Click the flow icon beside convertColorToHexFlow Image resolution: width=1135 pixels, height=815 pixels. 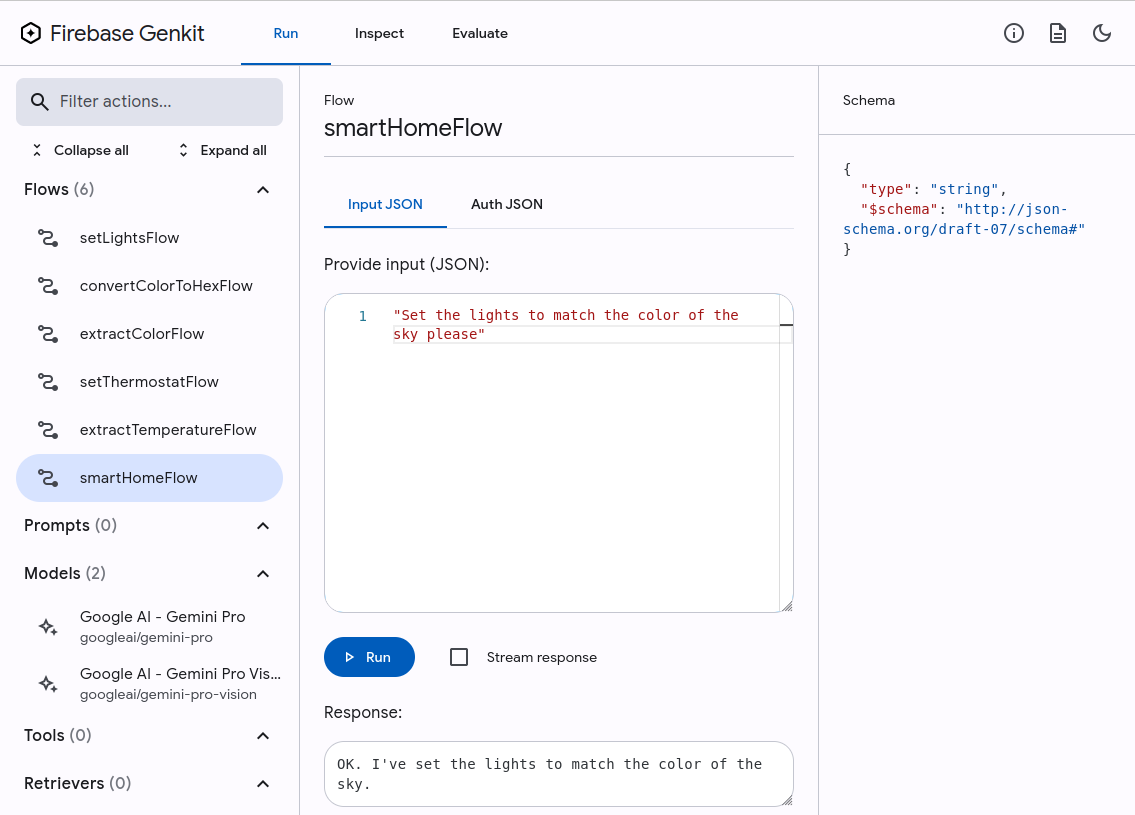(x=48, y=286)
